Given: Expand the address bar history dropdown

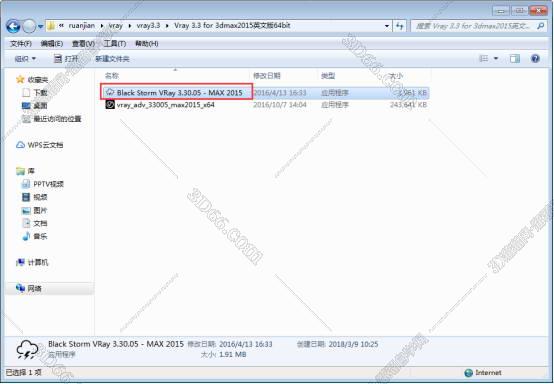Looking at the screenshot, I should 387,26.
